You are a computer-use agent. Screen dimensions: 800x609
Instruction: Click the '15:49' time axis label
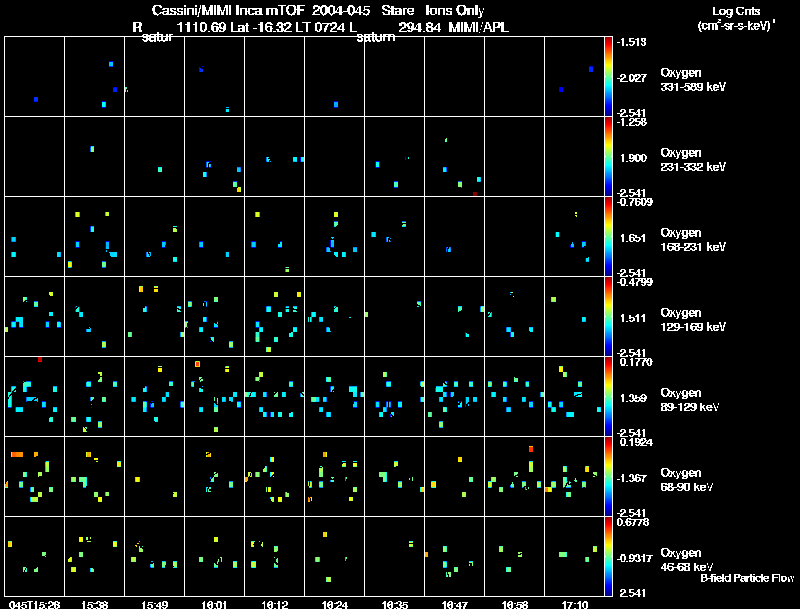[155, 604]
